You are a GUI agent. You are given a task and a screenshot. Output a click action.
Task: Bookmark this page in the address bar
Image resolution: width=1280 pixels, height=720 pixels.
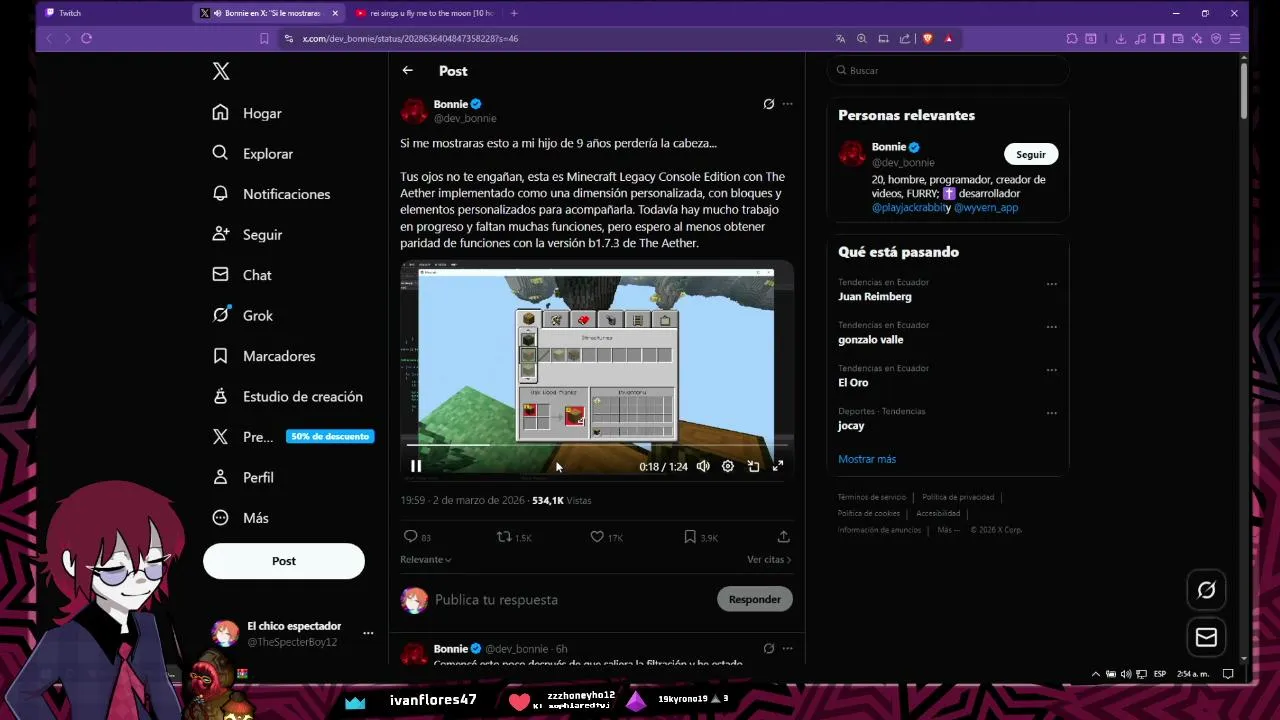tap(264, 38)
